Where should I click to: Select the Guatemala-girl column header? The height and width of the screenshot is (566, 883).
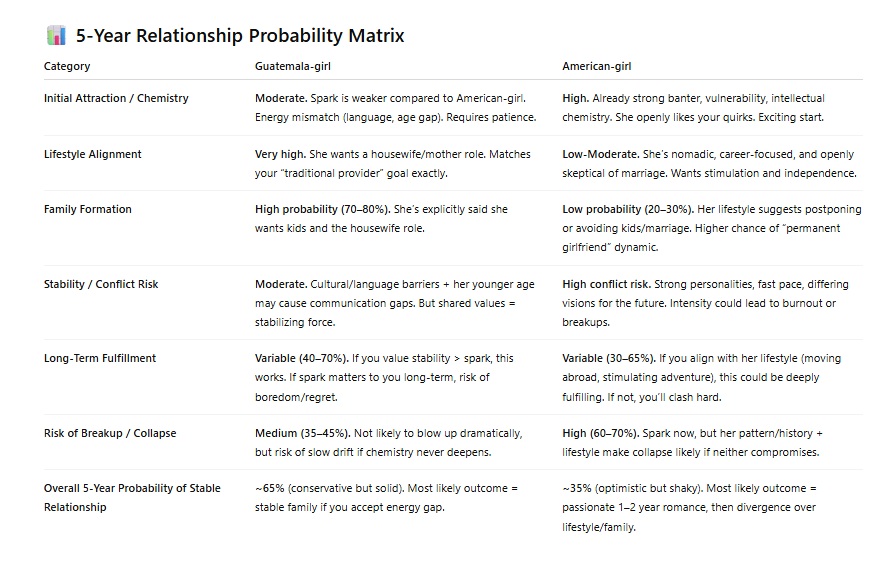coord(293,66)
